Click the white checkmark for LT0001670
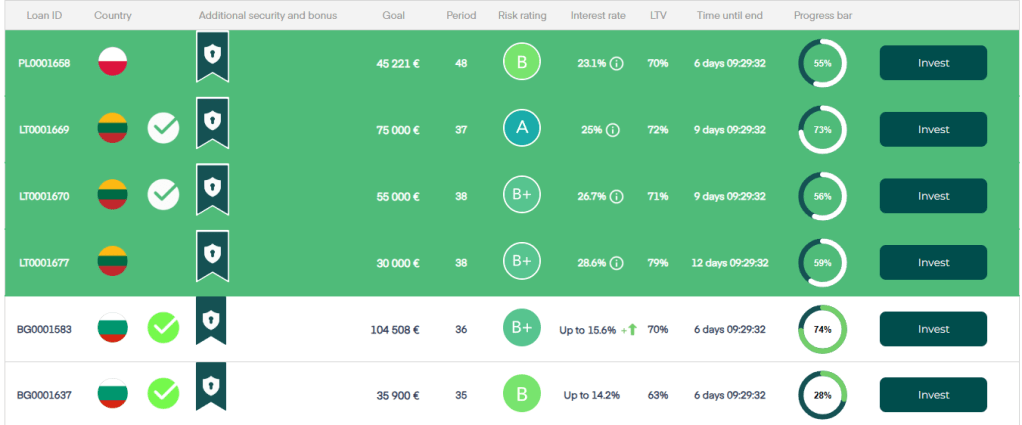 (x=164, y=195)
